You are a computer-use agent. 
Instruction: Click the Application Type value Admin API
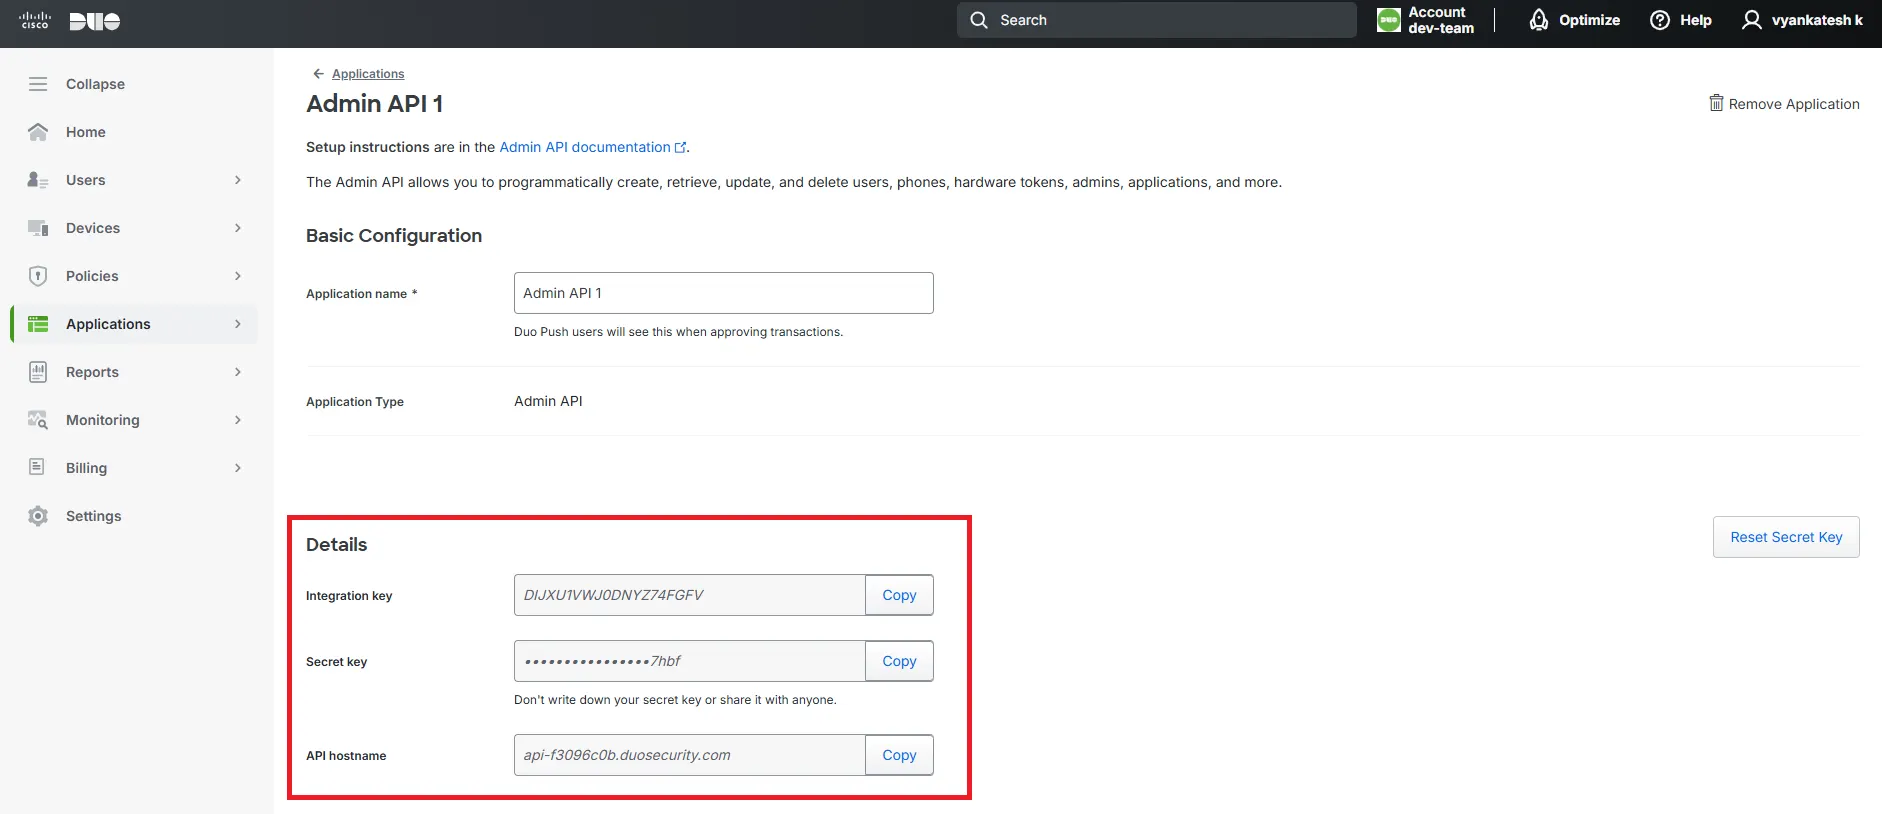coord(548,401)
